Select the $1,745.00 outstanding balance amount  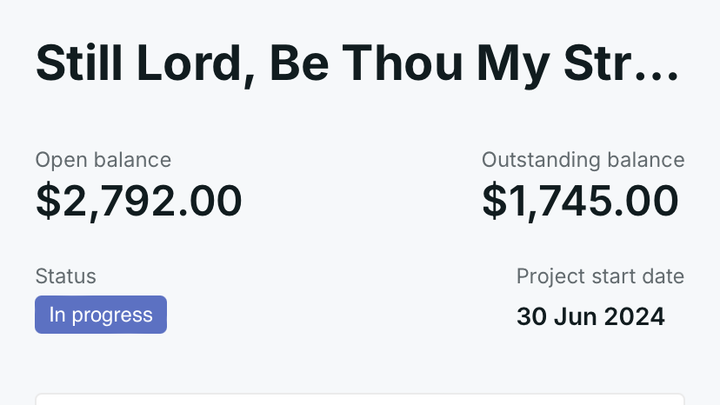pos(581,201)
